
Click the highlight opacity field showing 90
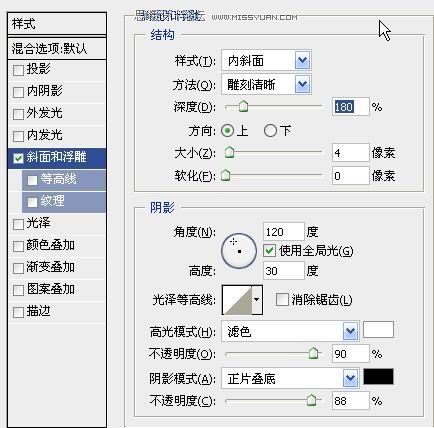click(x=351, y=354)
